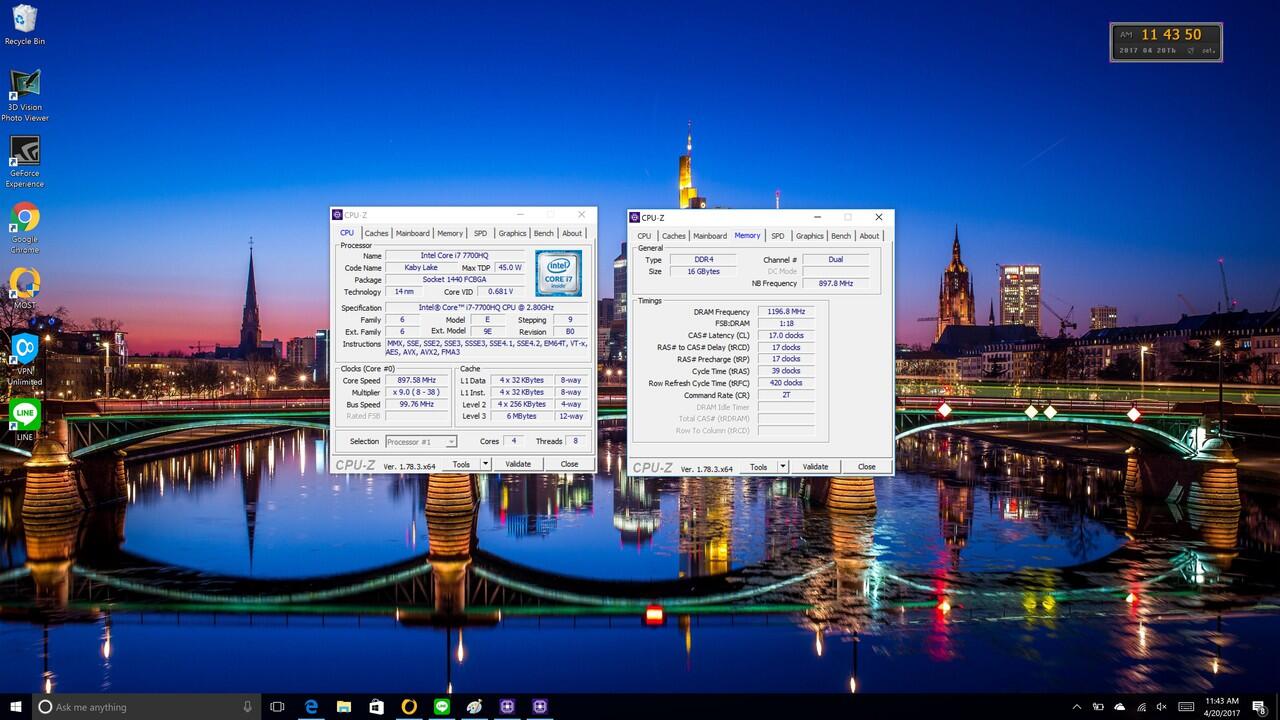This screenshot has height=720, width=1280.
Task: Expand Tools dropdown arrow in CPU-tab window
Action: pos(485,464)
